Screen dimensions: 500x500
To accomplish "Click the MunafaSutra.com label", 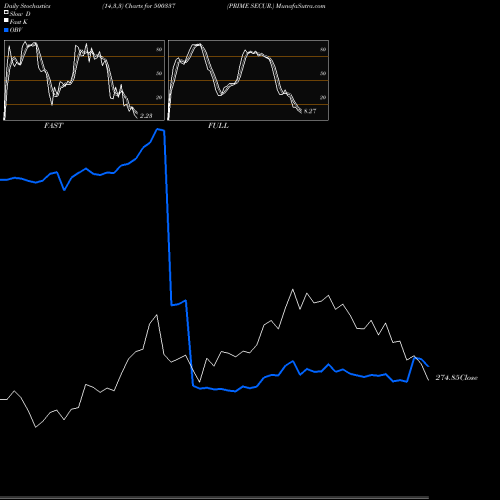I will (x=300, y=6).
